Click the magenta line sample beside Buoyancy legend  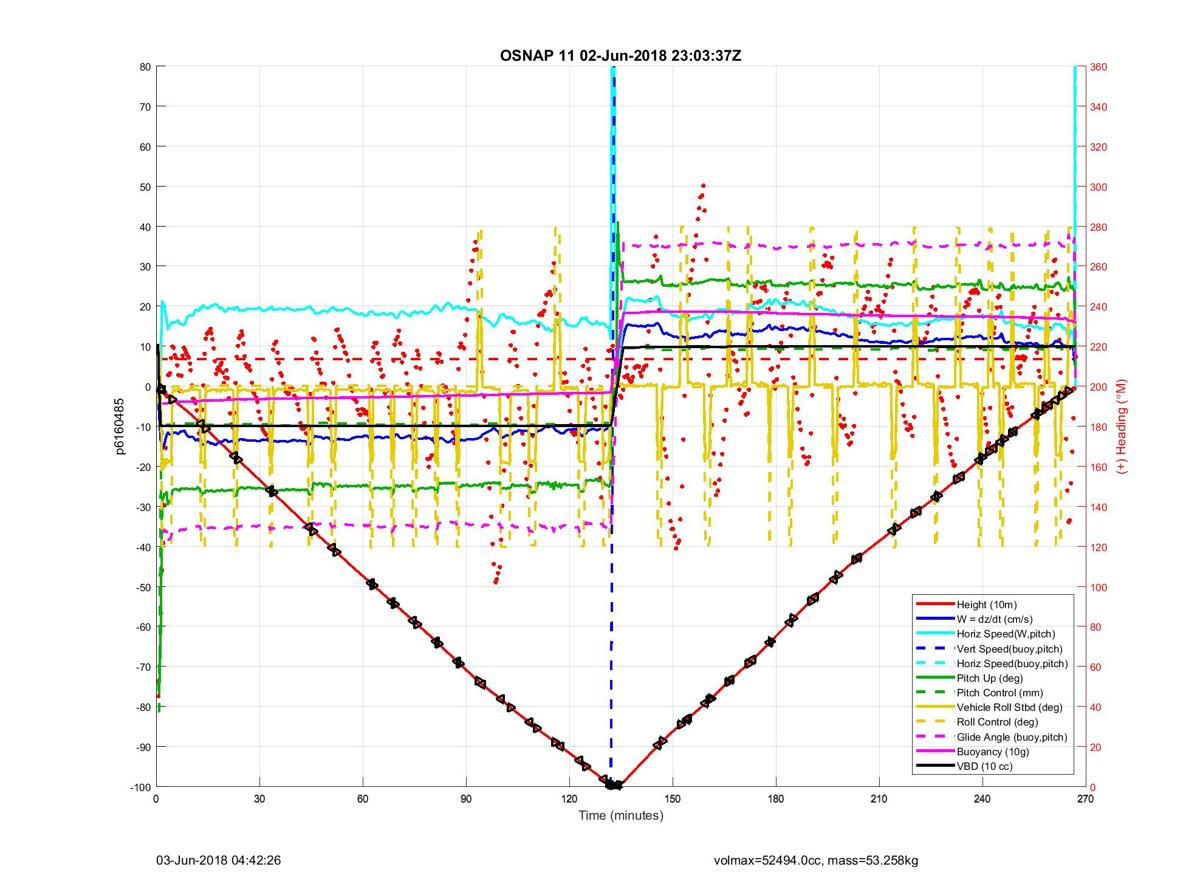coord(934,751)
